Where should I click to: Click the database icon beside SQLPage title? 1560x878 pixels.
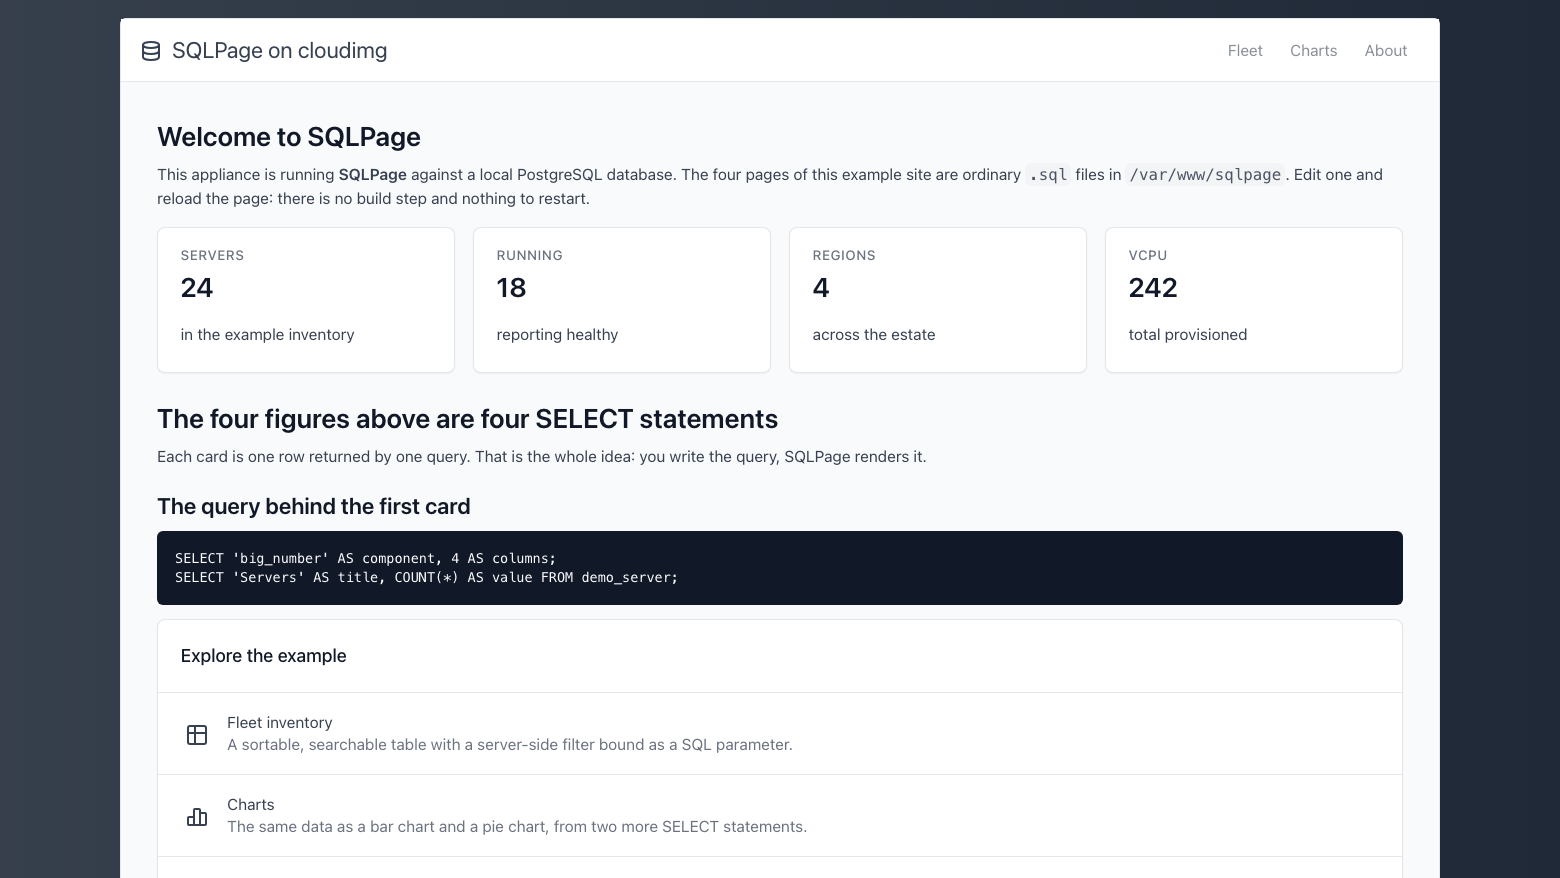click(x=151, y=51)
